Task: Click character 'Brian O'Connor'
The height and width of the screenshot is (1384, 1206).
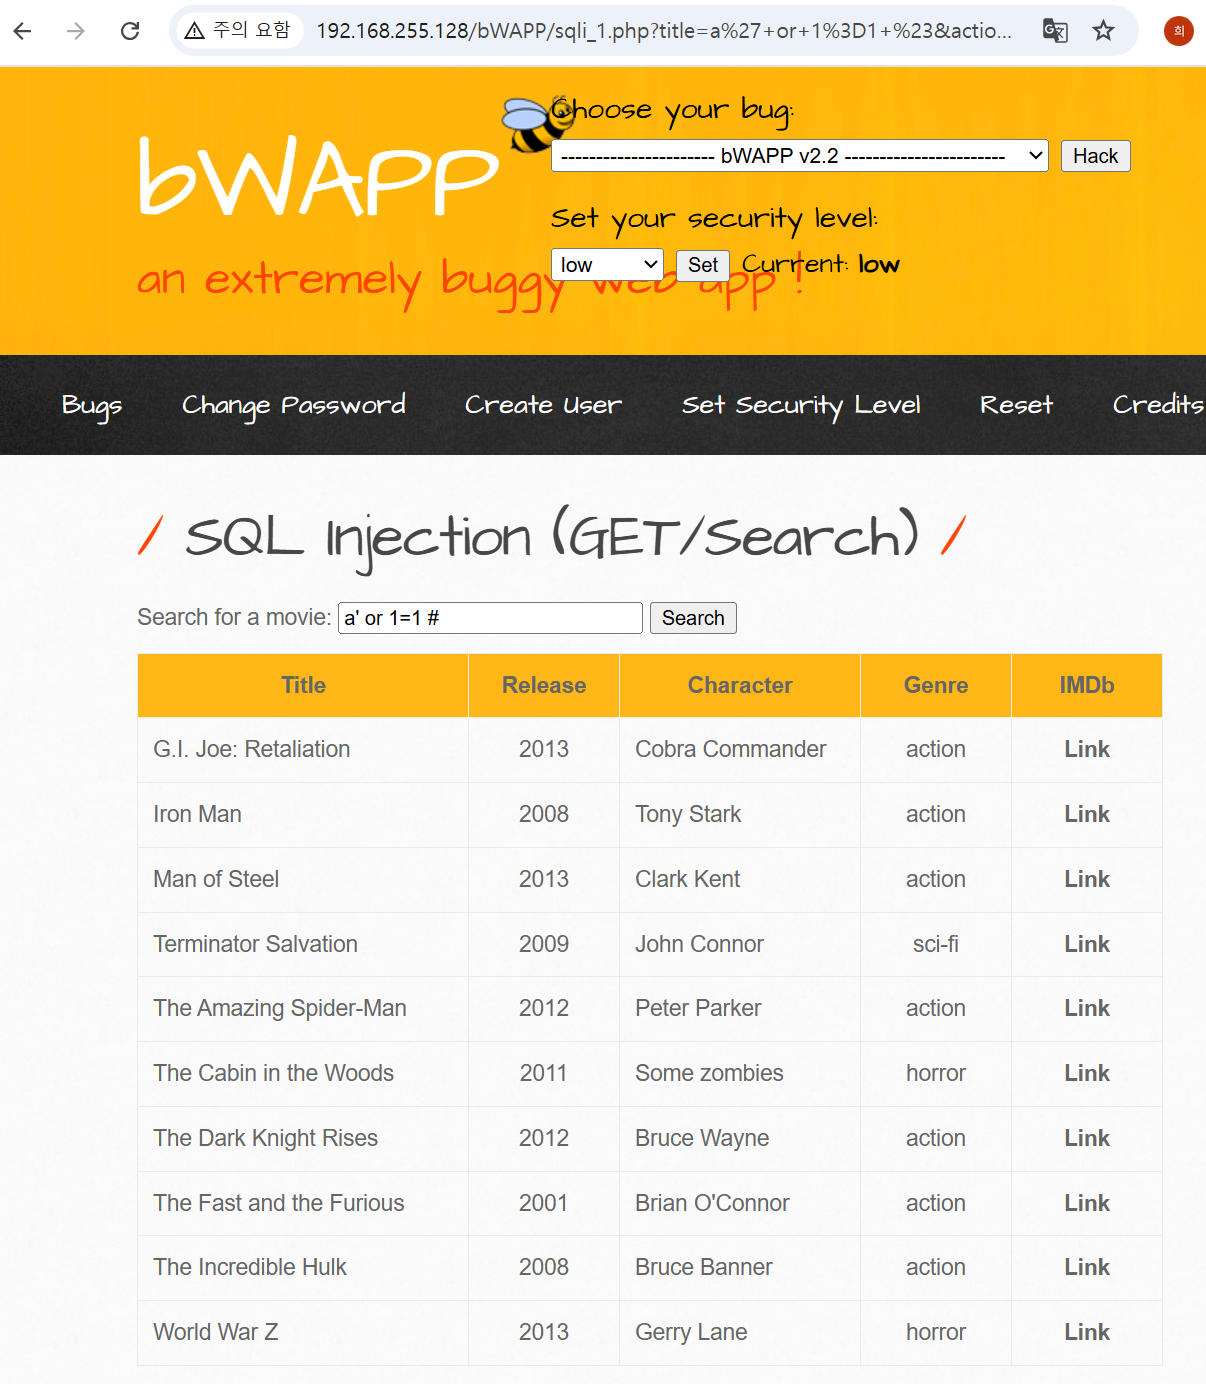Action: pos(712,1203)
